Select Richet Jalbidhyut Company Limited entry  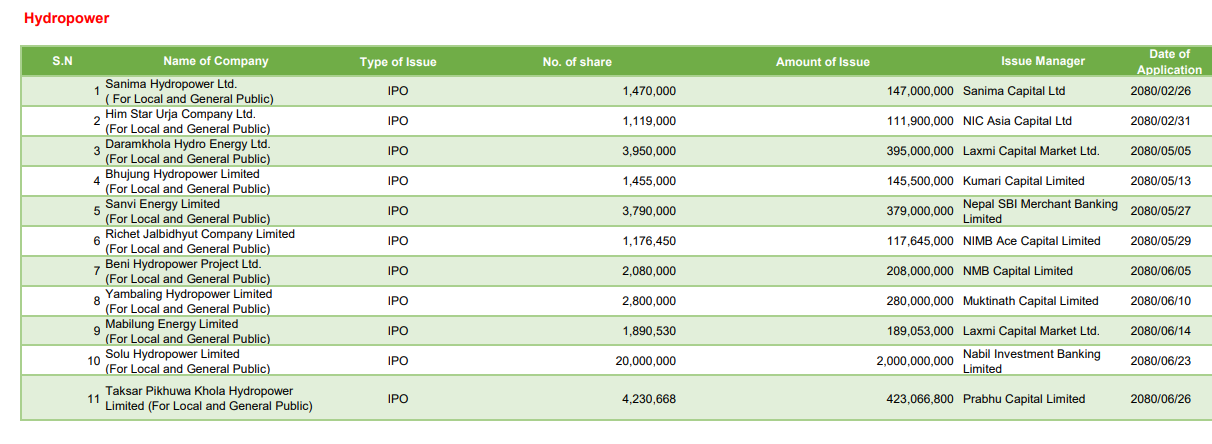200,234
